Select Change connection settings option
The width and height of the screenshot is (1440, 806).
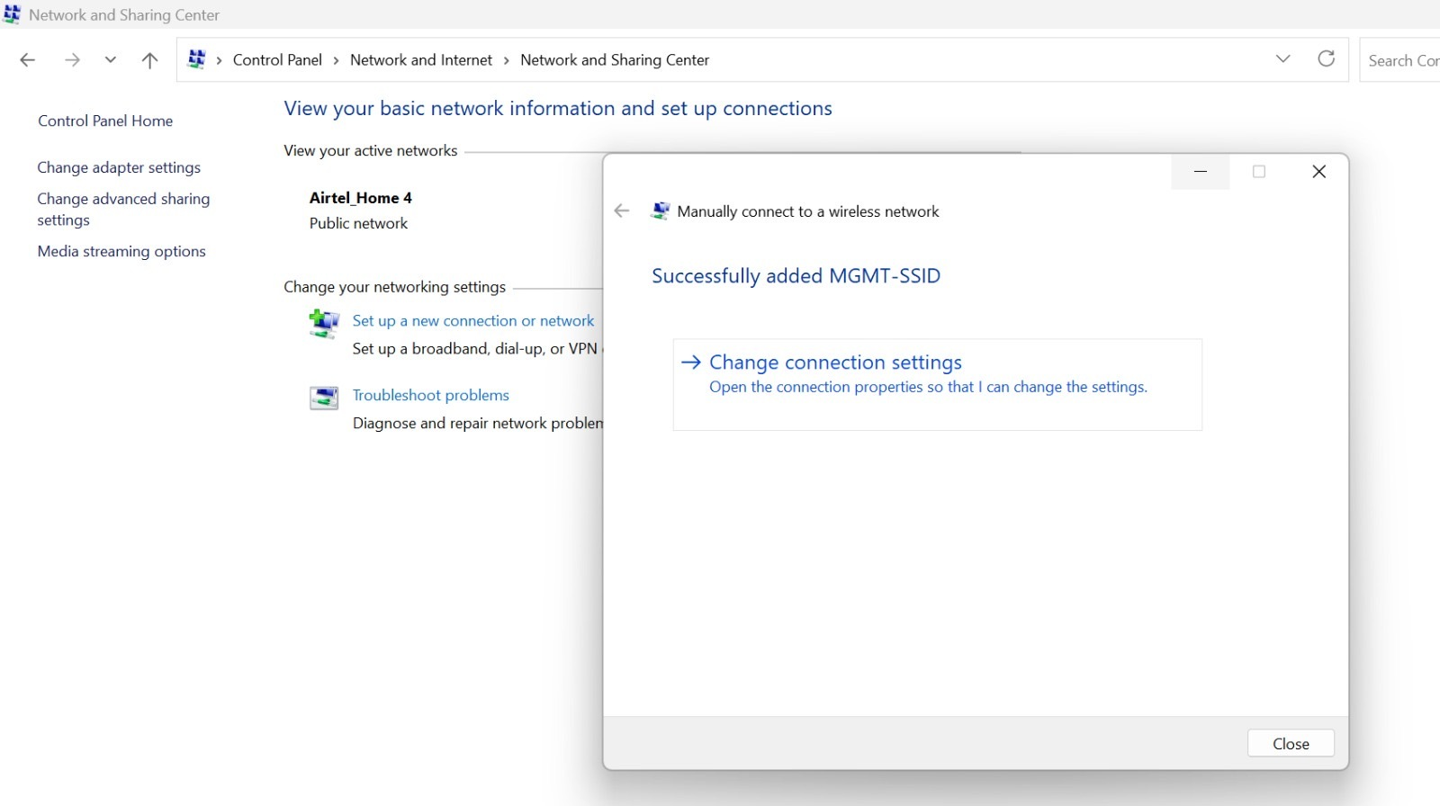click(835, 362)
